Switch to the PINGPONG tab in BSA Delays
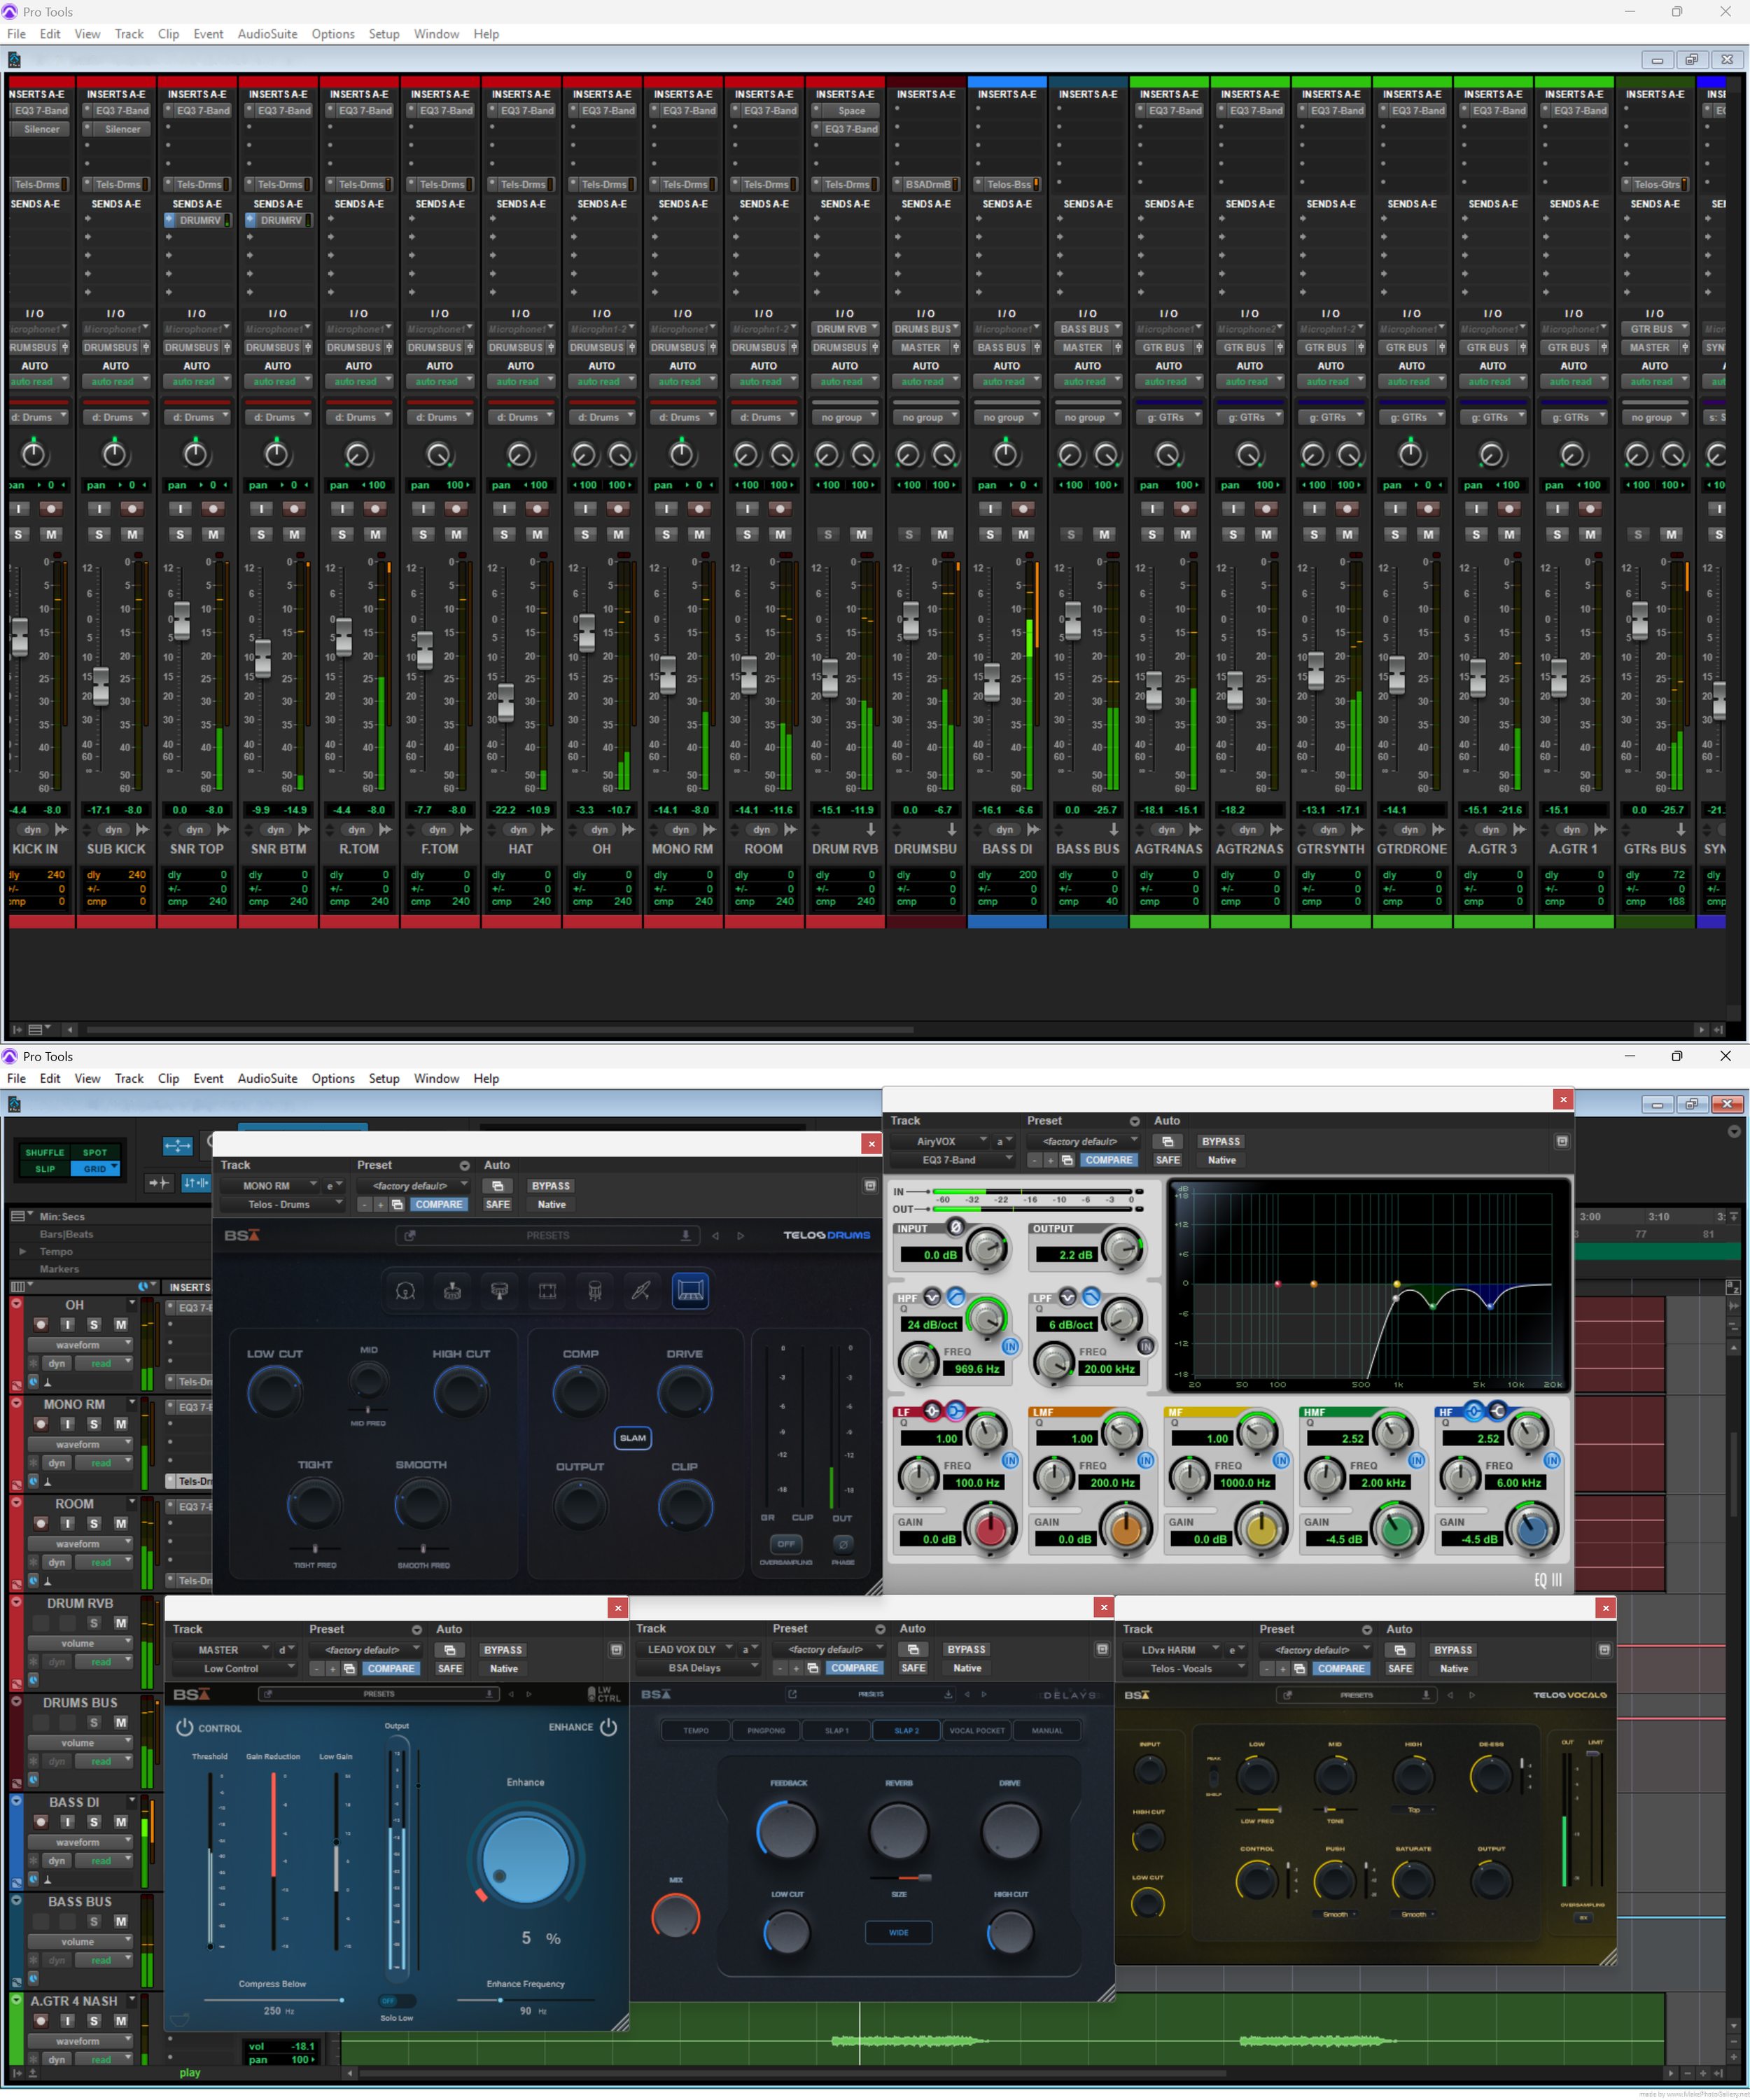This screenshot has width=1750, height=2100. tap(765, 1730)
